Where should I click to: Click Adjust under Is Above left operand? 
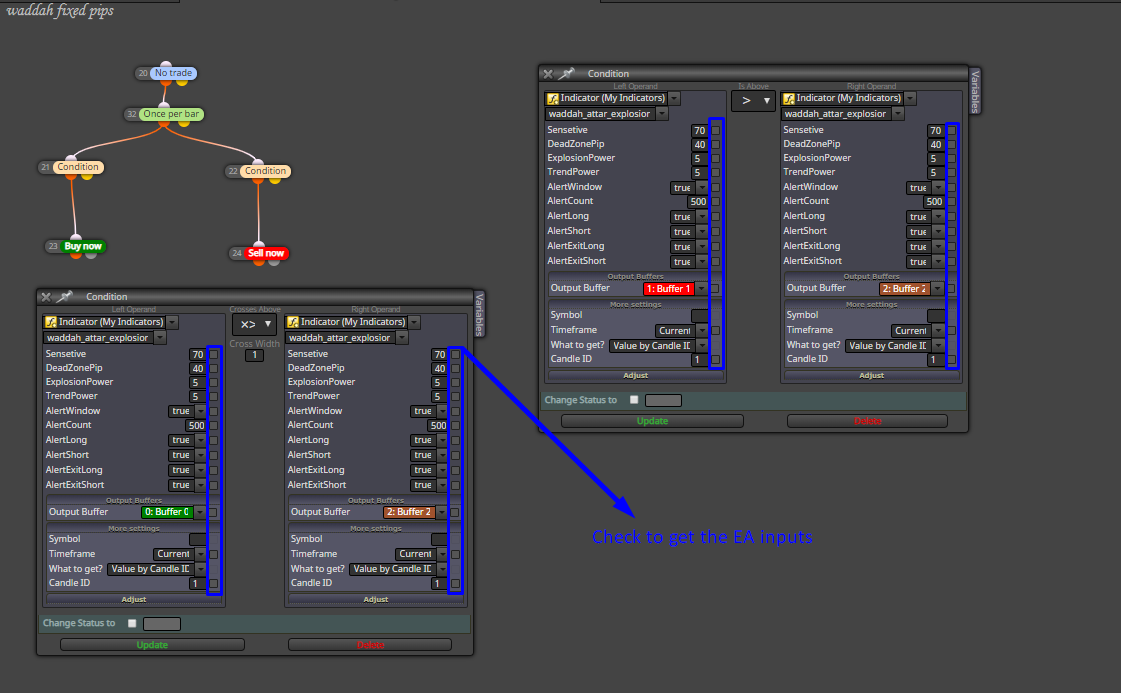[x=636, y=375]
